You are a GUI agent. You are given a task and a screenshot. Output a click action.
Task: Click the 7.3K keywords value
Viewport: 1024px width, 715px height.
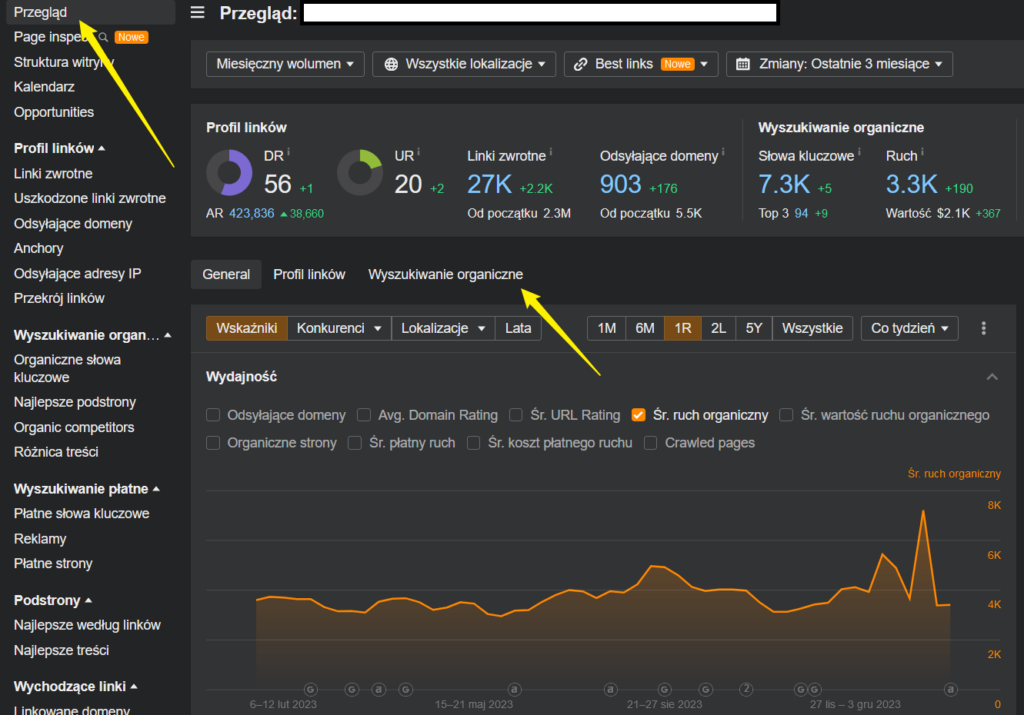pyautogui.click(x=784, y=185)
